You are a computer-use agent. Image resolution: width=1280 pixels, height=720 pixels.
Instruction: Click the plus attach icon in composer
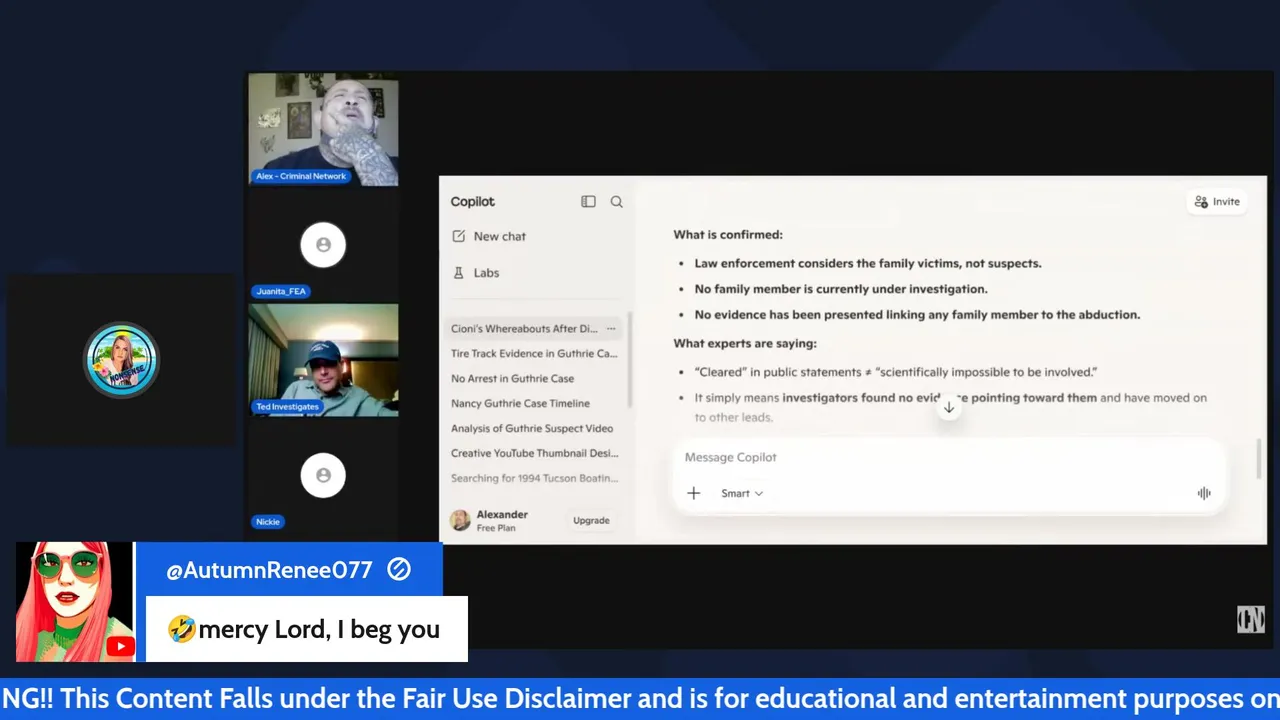point(694,493)
